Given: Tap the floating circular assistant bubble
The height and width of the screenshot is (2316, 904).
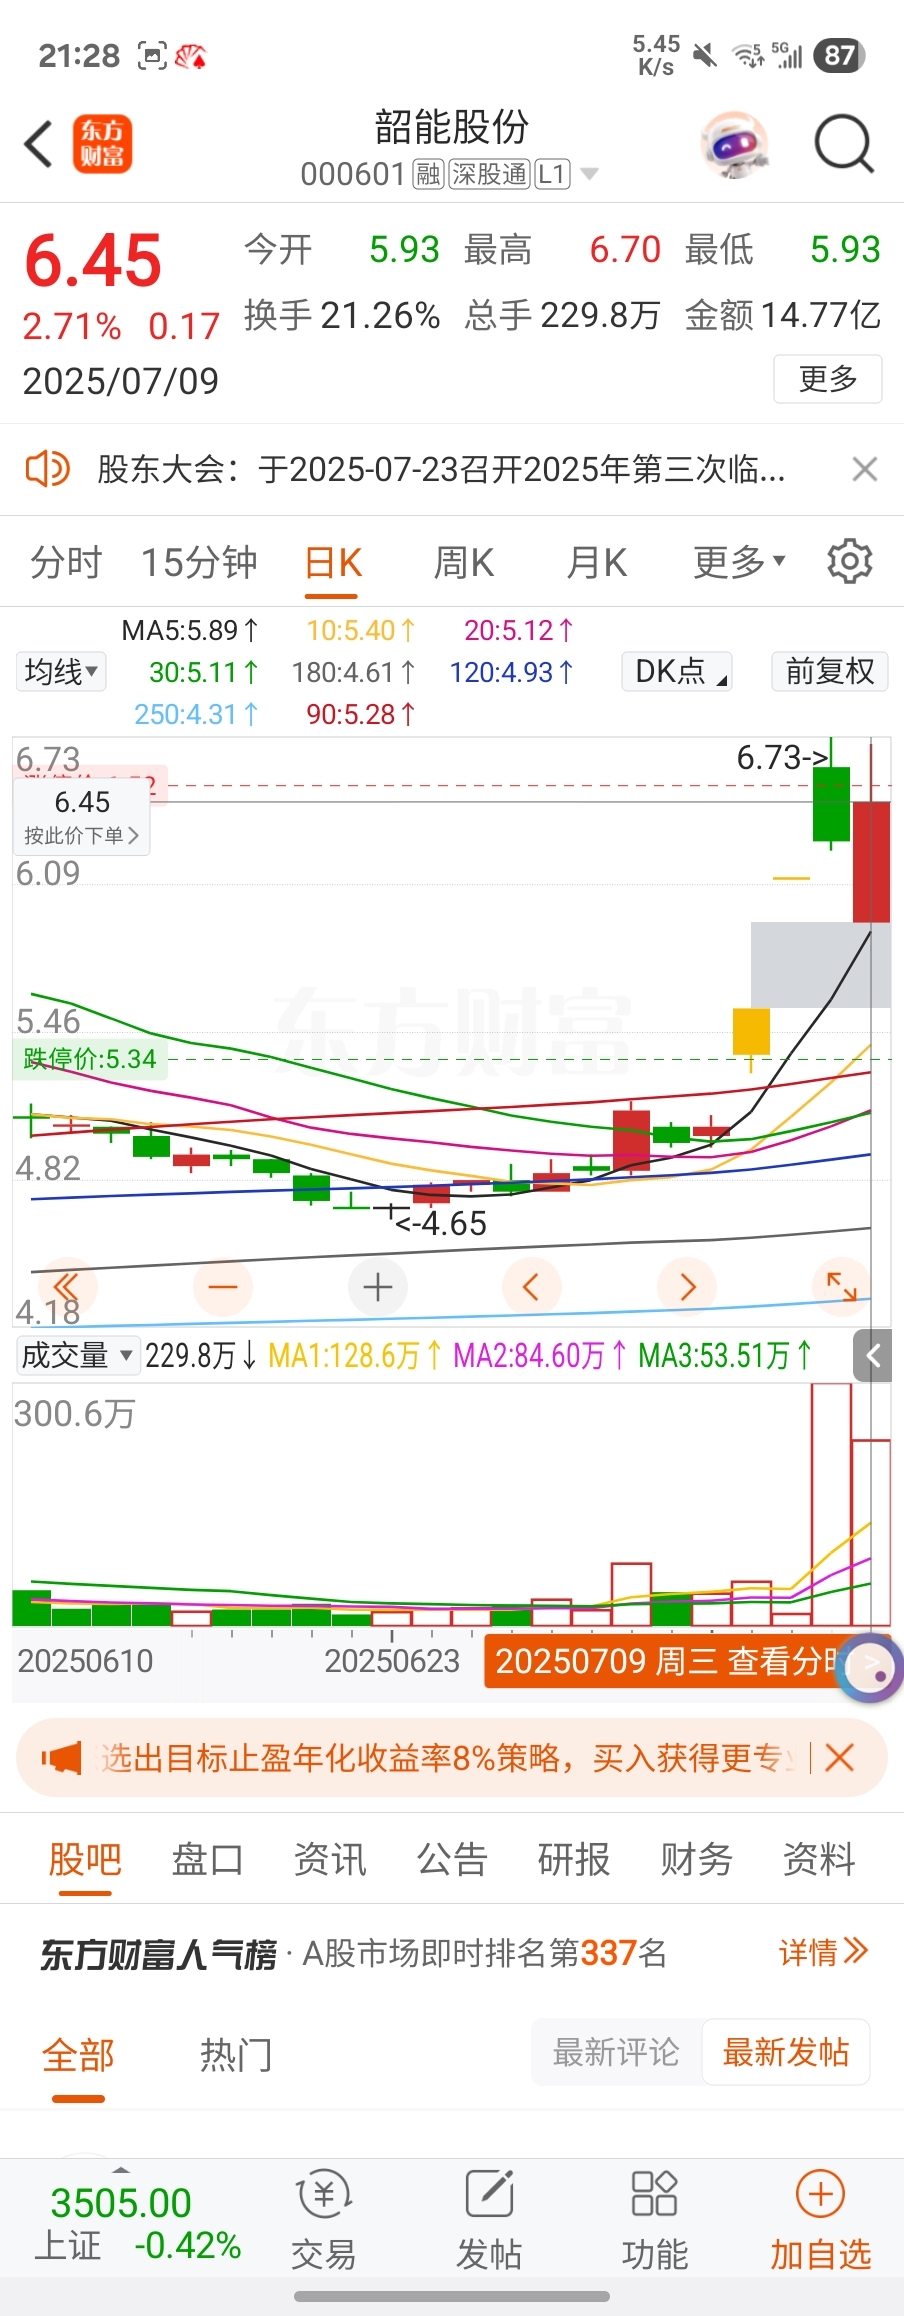Looking at the screenshot, I should coord(870,1667).
